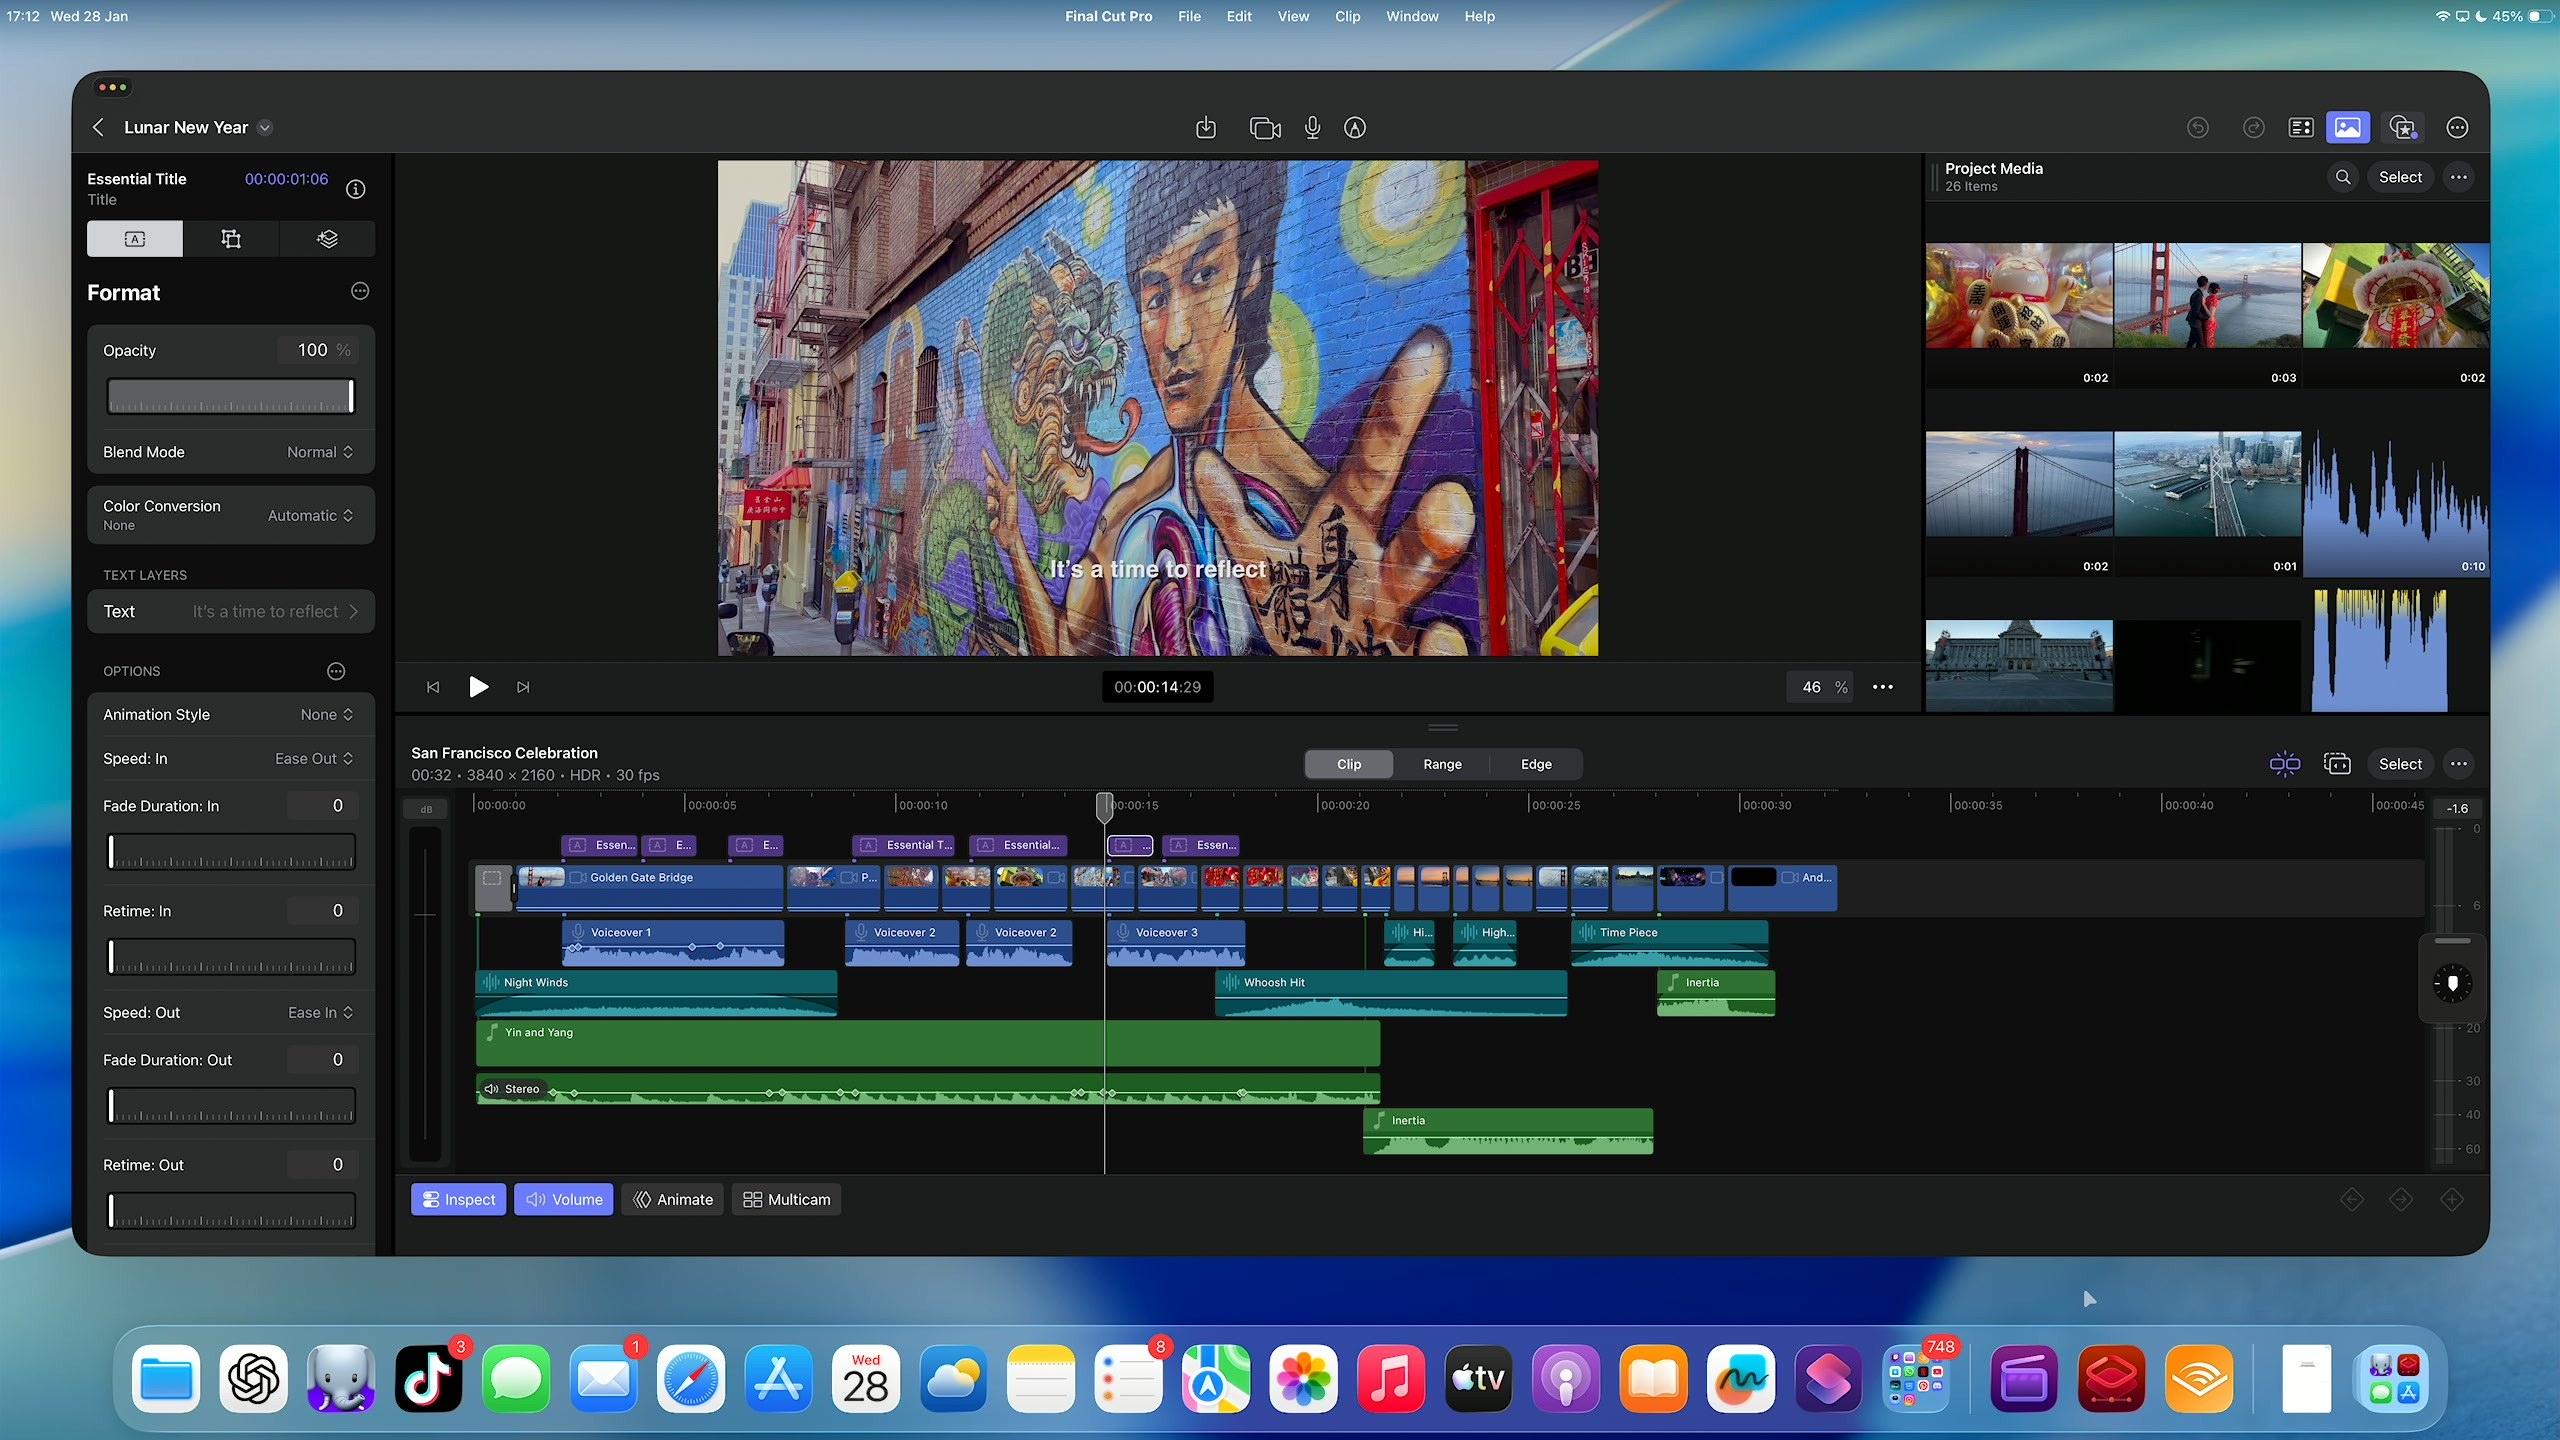Click the redo arrow icon

2253,127
